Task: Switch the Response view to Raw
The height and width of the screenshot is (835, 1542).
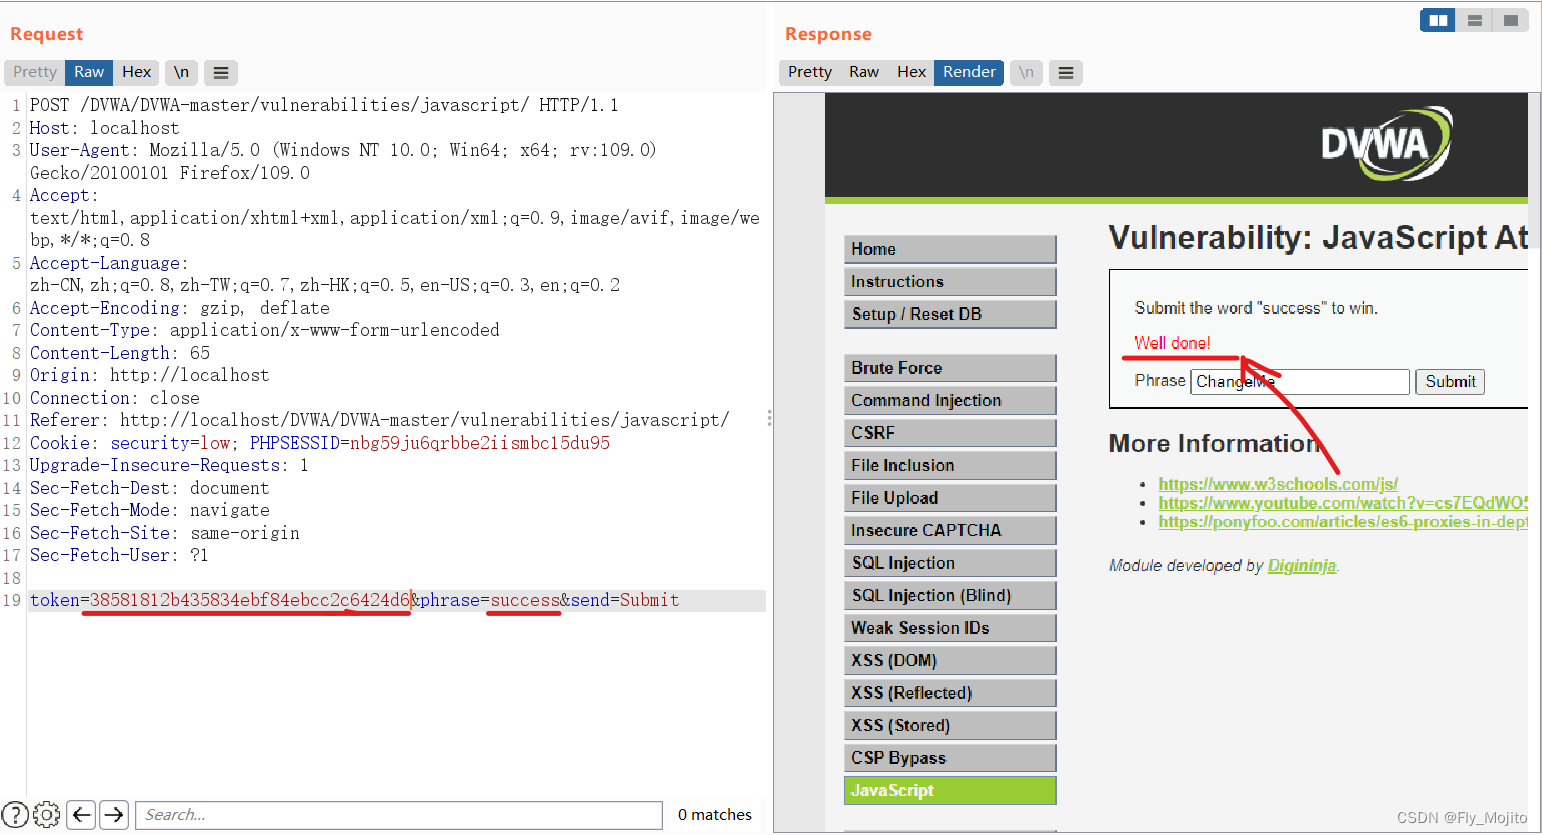Action: tap(863, 72)
